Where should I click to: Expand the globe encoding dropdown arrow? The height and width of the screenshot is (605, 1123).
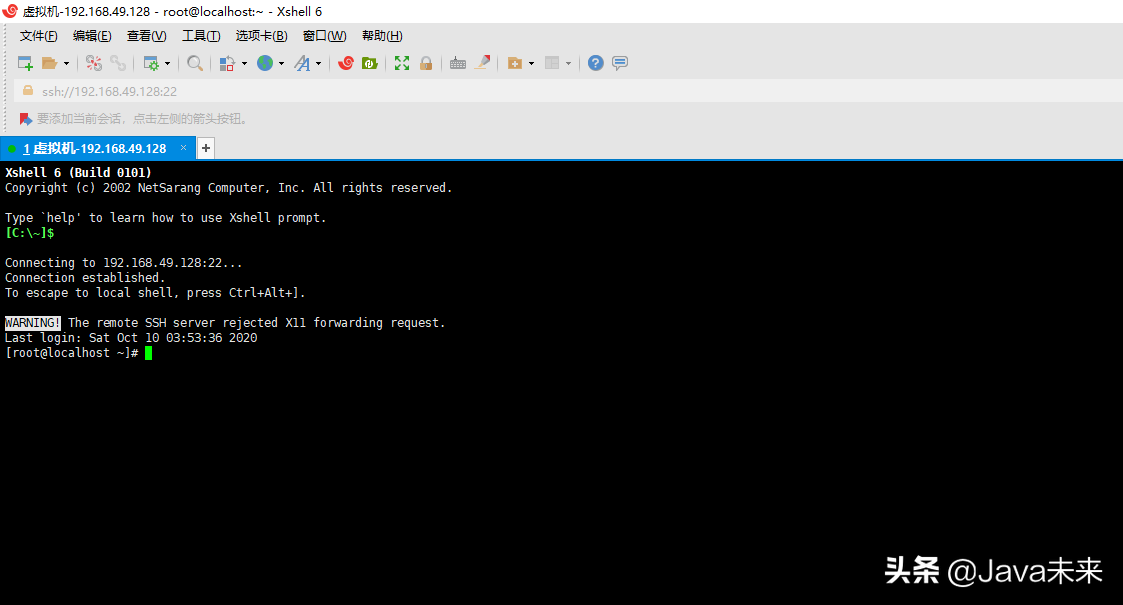pyautogui.click(x=281, y=63)
